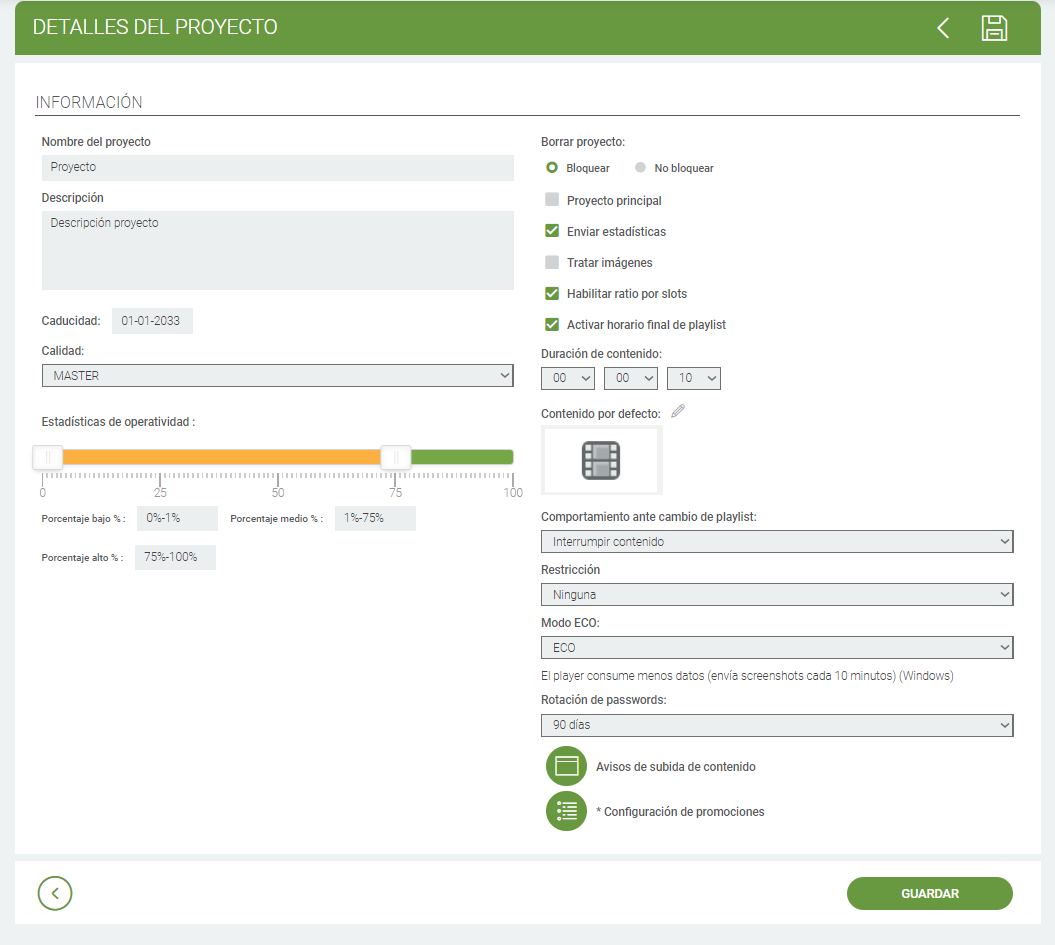Open Rotación de passwords dropdown
This screenshot has width=1055, height=945.
coord(777,725)
